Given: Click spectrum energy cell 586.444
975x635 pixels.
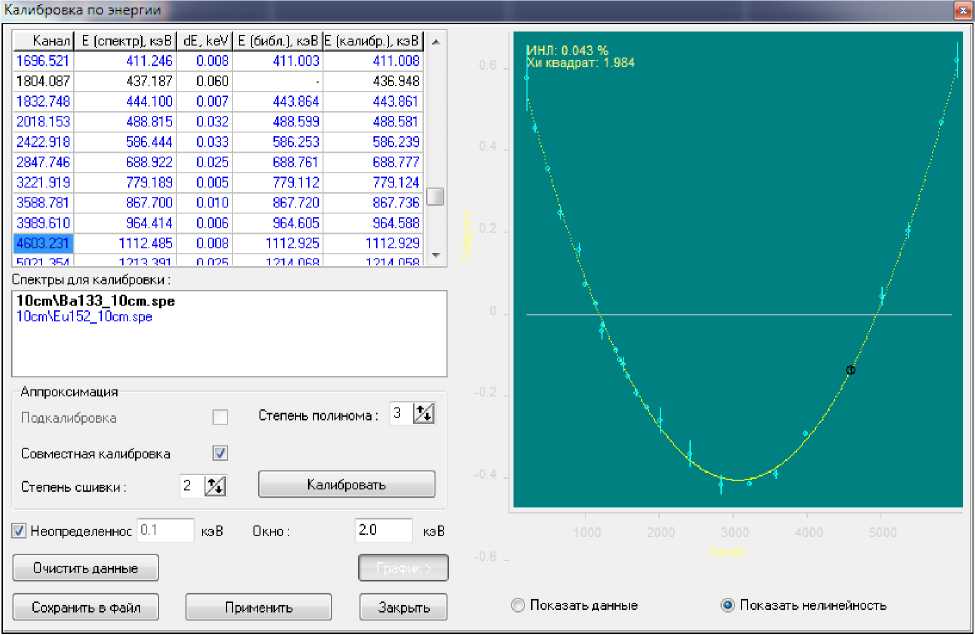Looking at the screenshot, I should [x=126, y=142].
